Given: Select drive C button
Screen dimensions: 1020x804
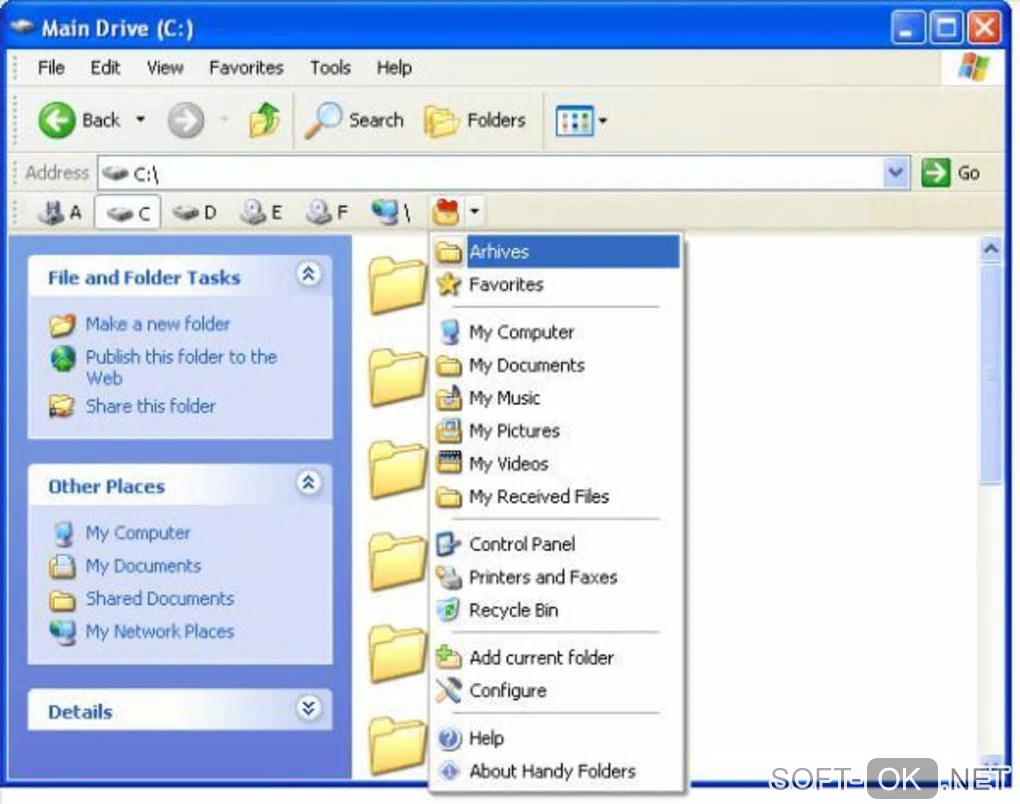Looking at the screenshot, I should [x=128, y=212].
